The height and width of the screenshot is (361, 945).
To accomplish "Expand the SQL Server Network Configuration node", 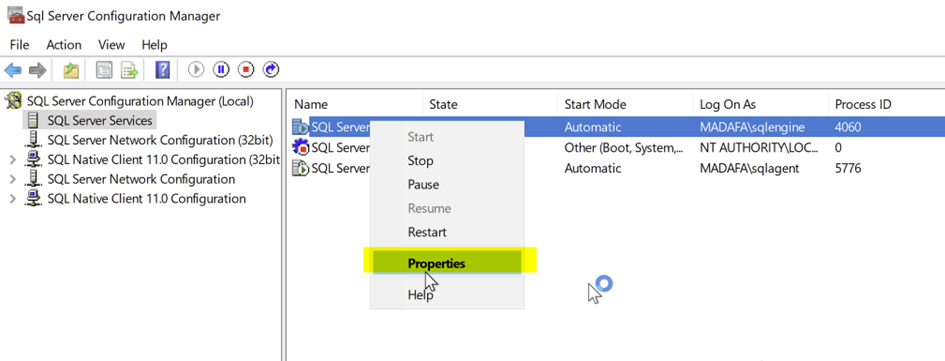I will [x=13, y=180].
